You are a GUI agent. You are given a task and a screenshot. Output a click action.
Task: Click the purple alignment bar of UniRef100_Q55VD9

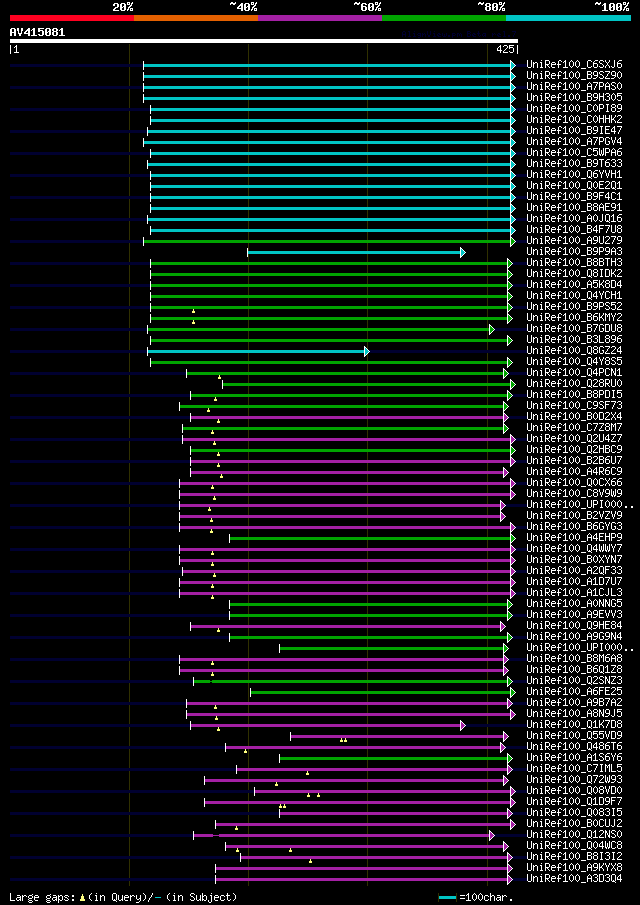point(399,736)
